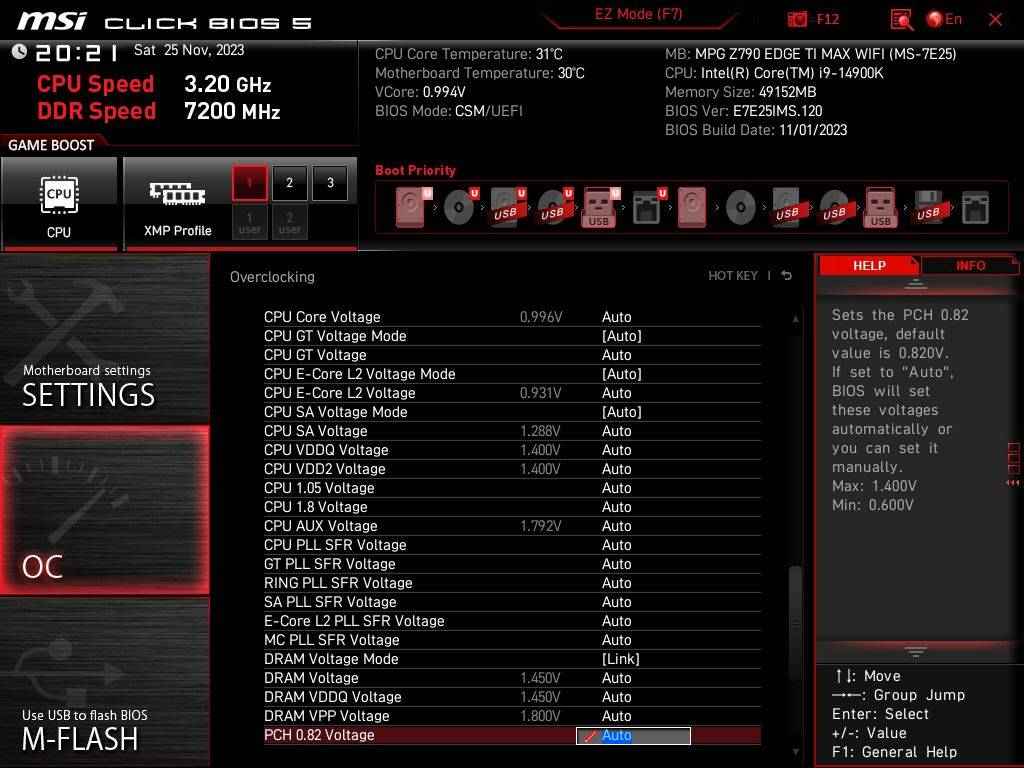Screen dimensions: 1024x768
Task: Select the USB floppy boot device icon
Action: (929, 207)
